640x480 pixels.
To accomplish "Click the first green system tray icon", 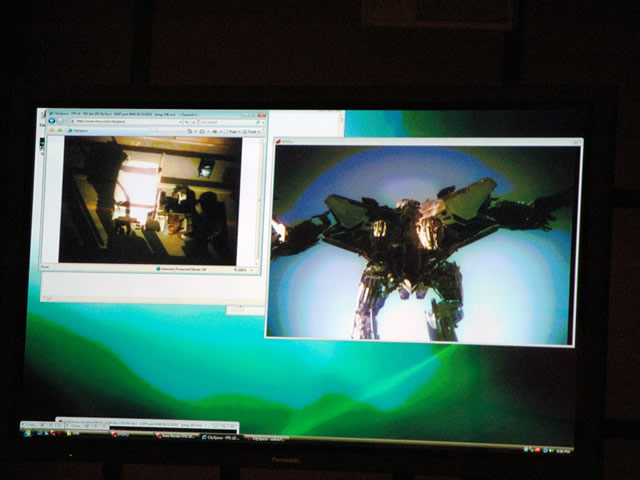I will click(526, 450).
